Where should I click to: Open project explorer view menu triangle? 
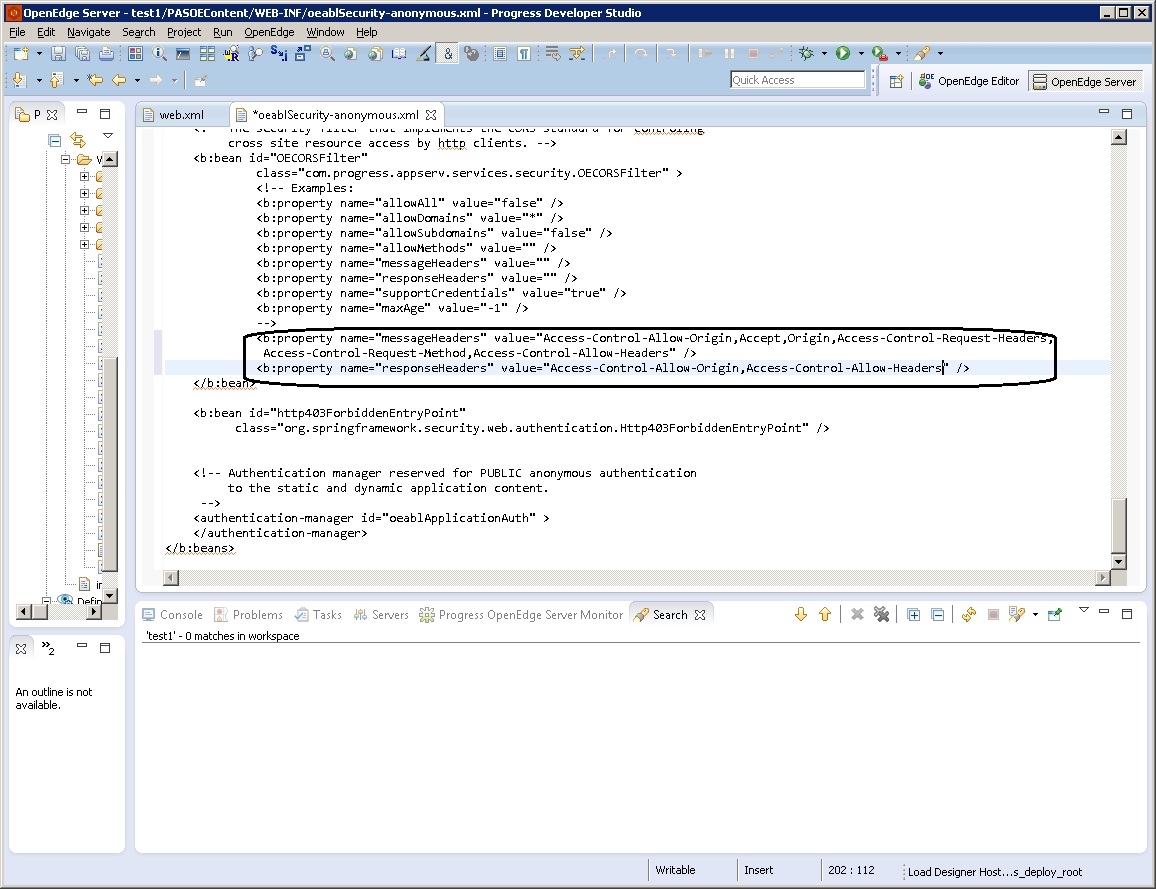tap(108, 136)
